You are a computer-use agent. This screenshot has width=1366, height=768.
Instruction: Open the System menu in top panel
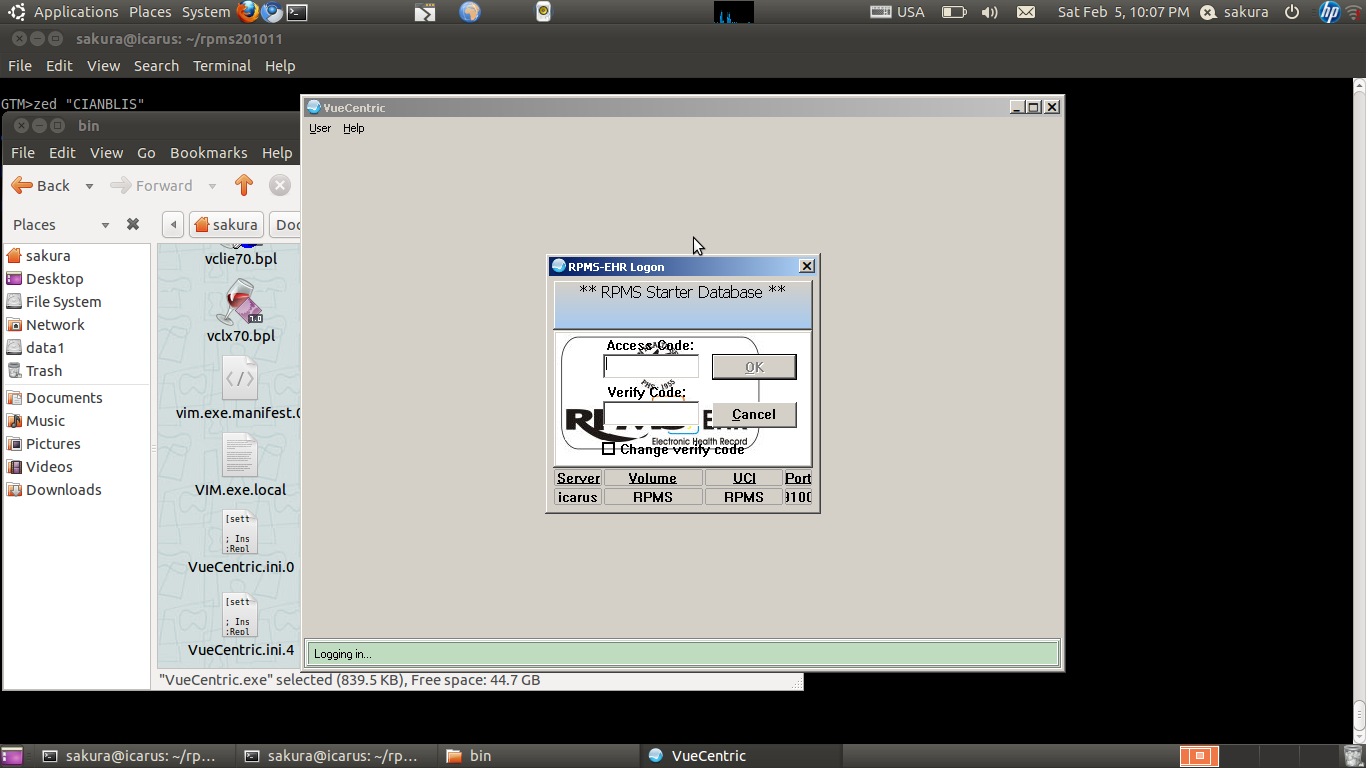[x=206, y=12]
